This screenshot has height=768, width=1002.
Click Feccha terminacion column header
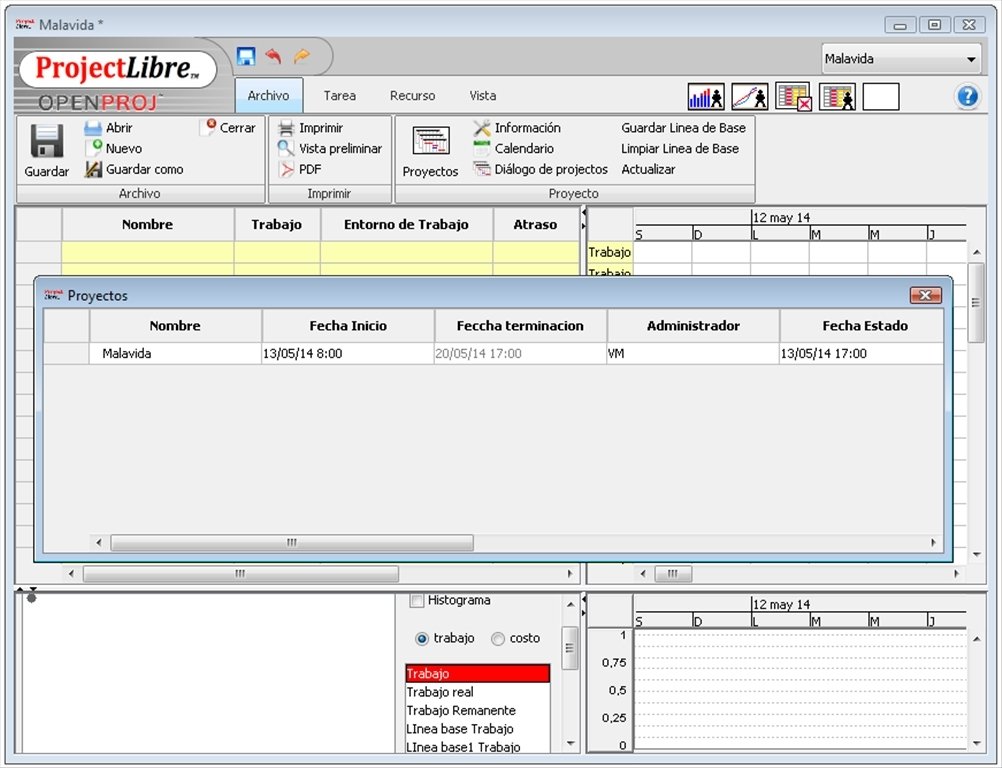point(520,326)
